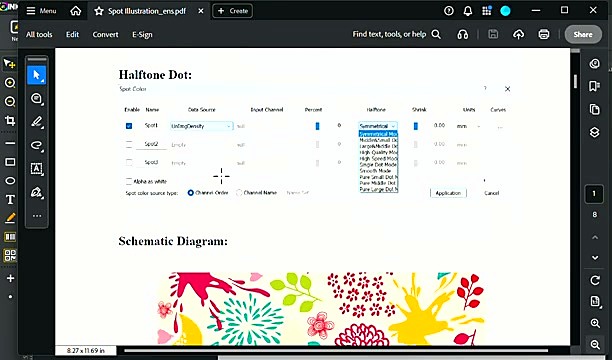
Task: Click the cloud upload icon
Action: tap(518, 34)
